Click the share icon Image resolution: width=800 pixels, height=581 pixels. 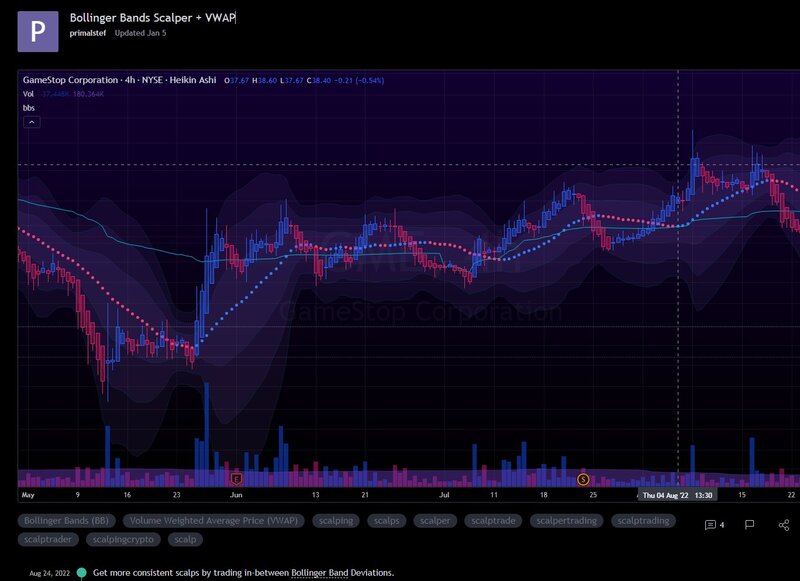tap(784, 525)
